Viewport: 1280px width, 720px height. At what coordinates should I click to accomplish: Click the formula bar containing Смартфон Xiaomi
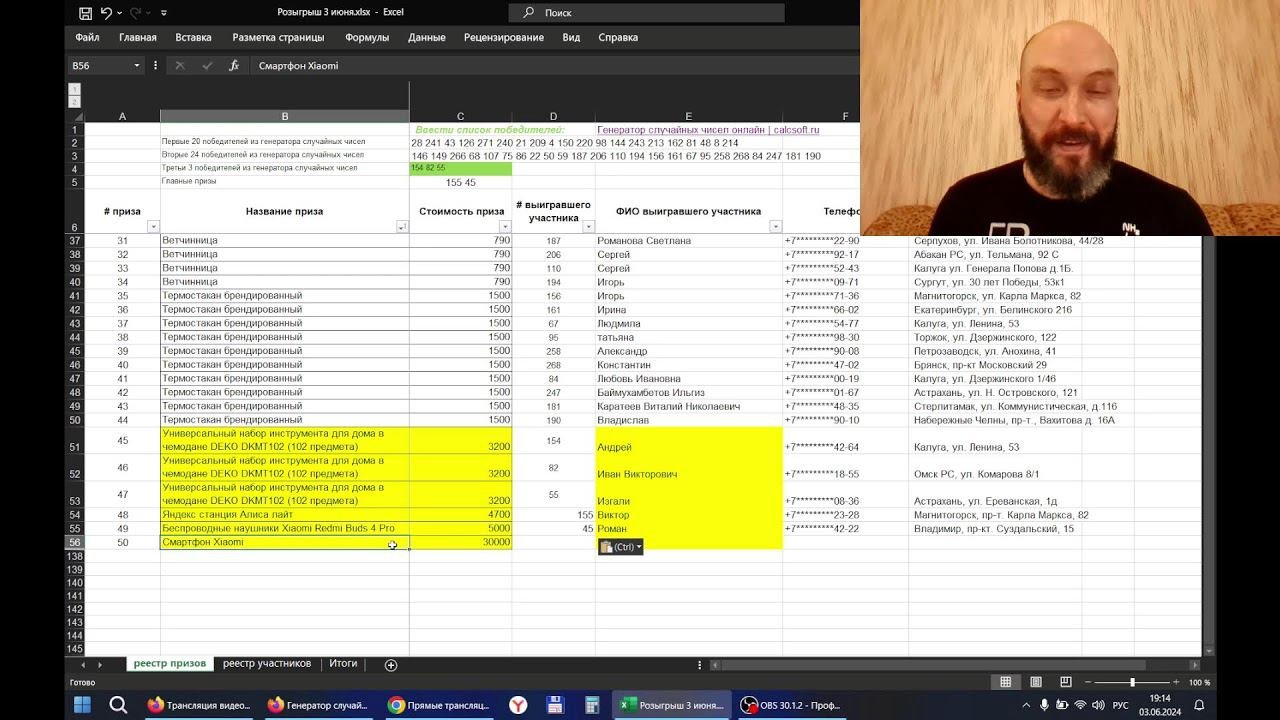click(x=555, y=65)
